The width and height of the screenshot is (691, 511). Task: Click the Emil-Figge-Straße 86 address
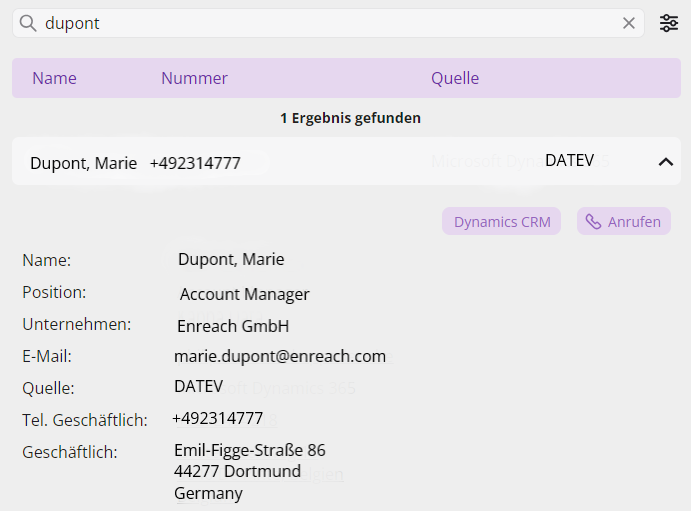coord(250,450)
